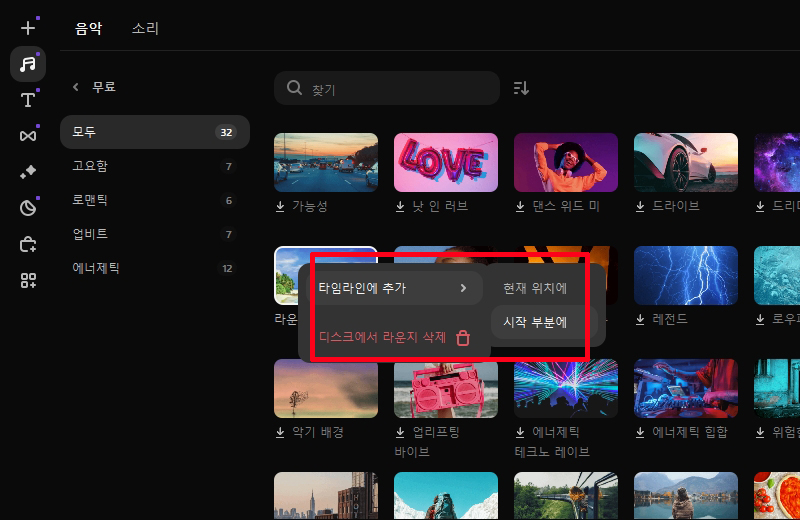The image size is (800, 520).
Task: Open the 댄스 위드 미 dancer thumbnail
Action: 566,163
